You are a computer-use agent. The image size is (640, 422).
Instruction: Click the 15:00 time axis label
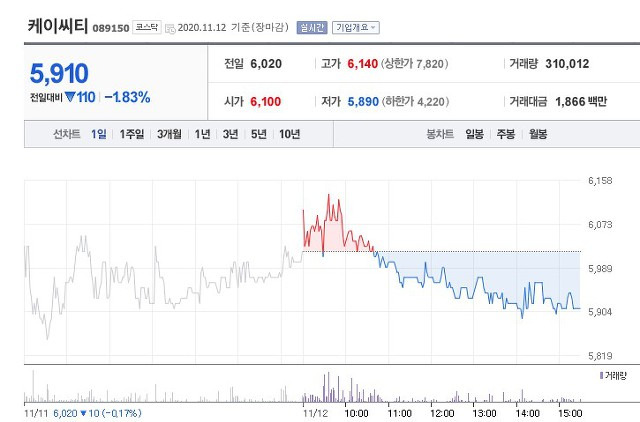pyautogui.click(x=570, y=413)
